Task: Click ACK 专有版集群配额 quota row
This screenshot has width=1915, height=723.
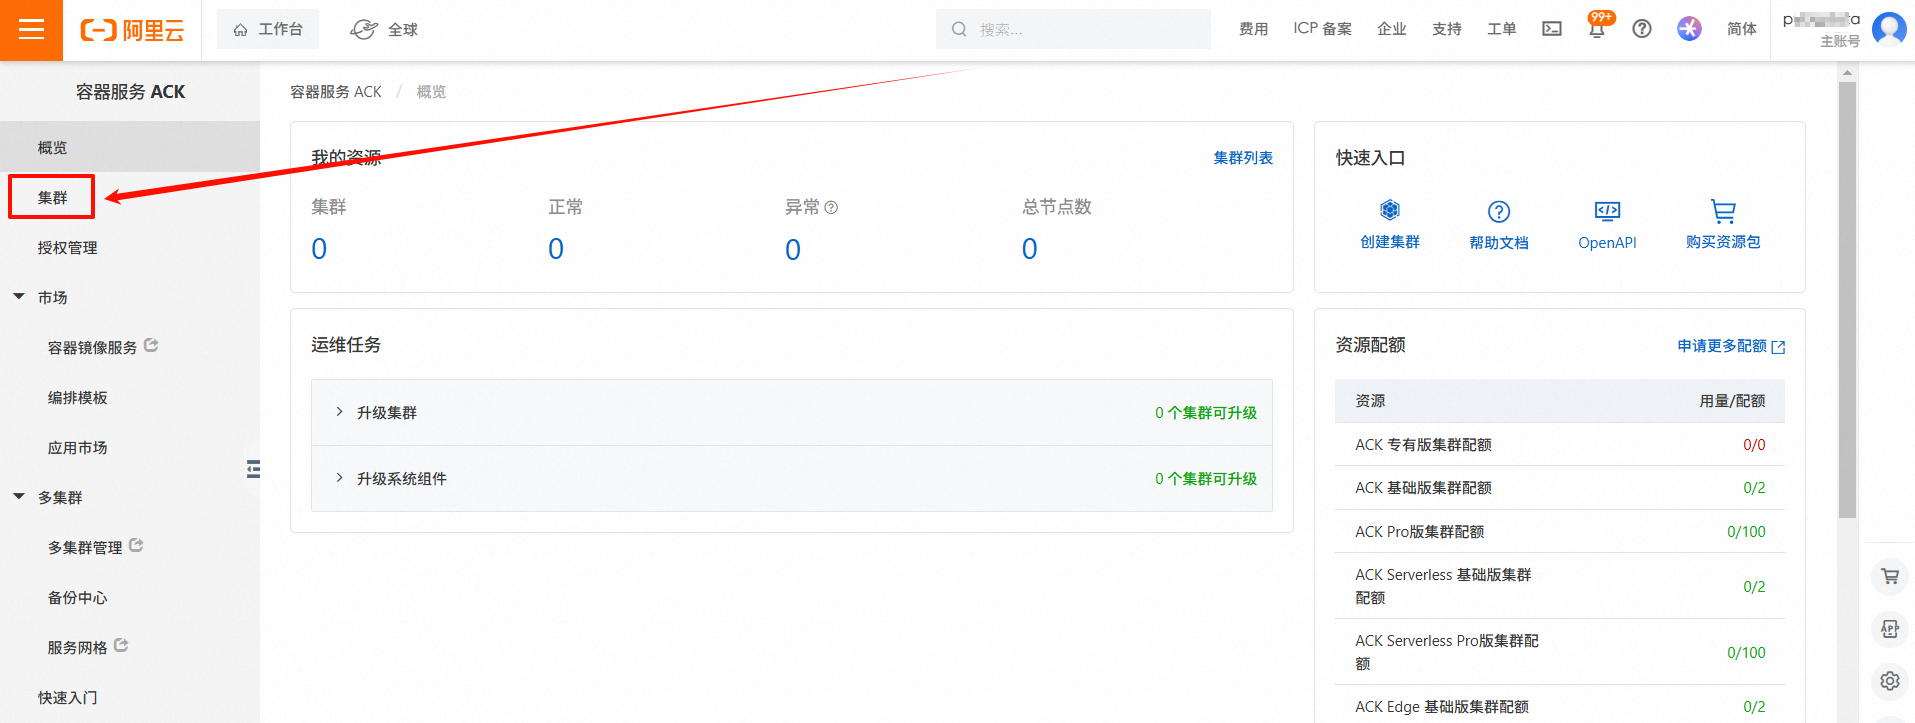Action: pos(1560,445)
